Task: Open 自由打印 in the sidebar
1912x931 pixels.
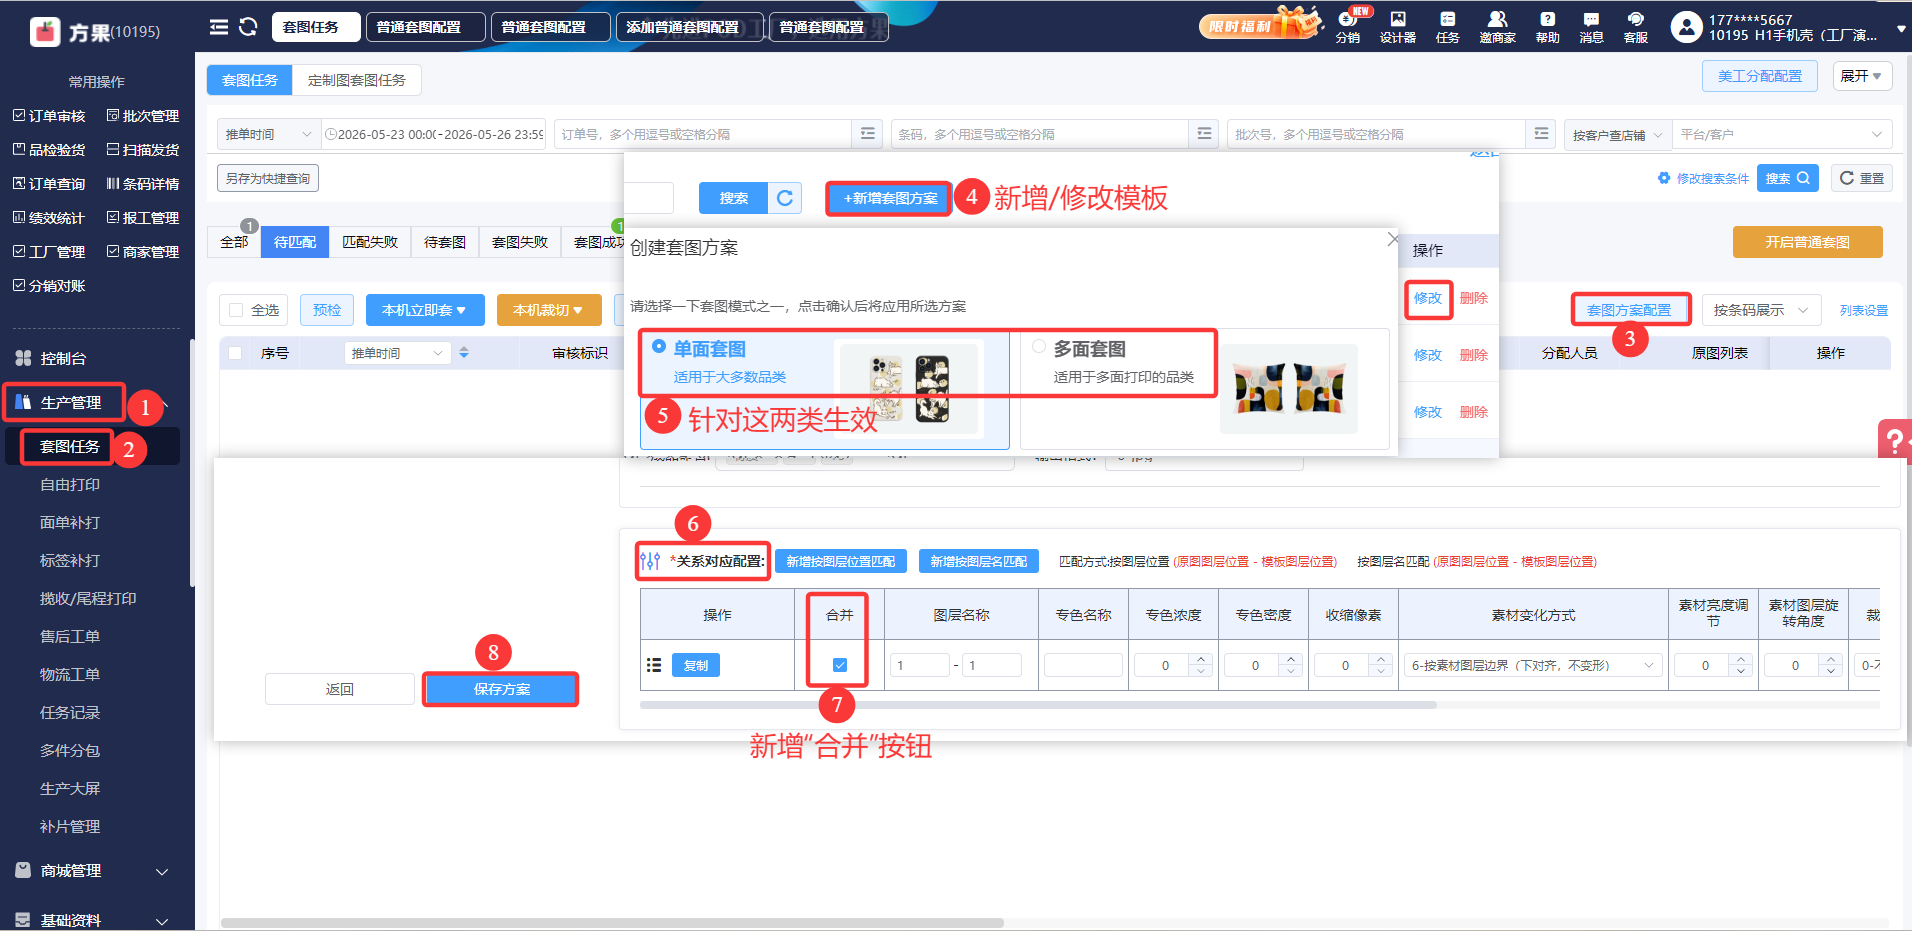Action: tap(70, 484)
